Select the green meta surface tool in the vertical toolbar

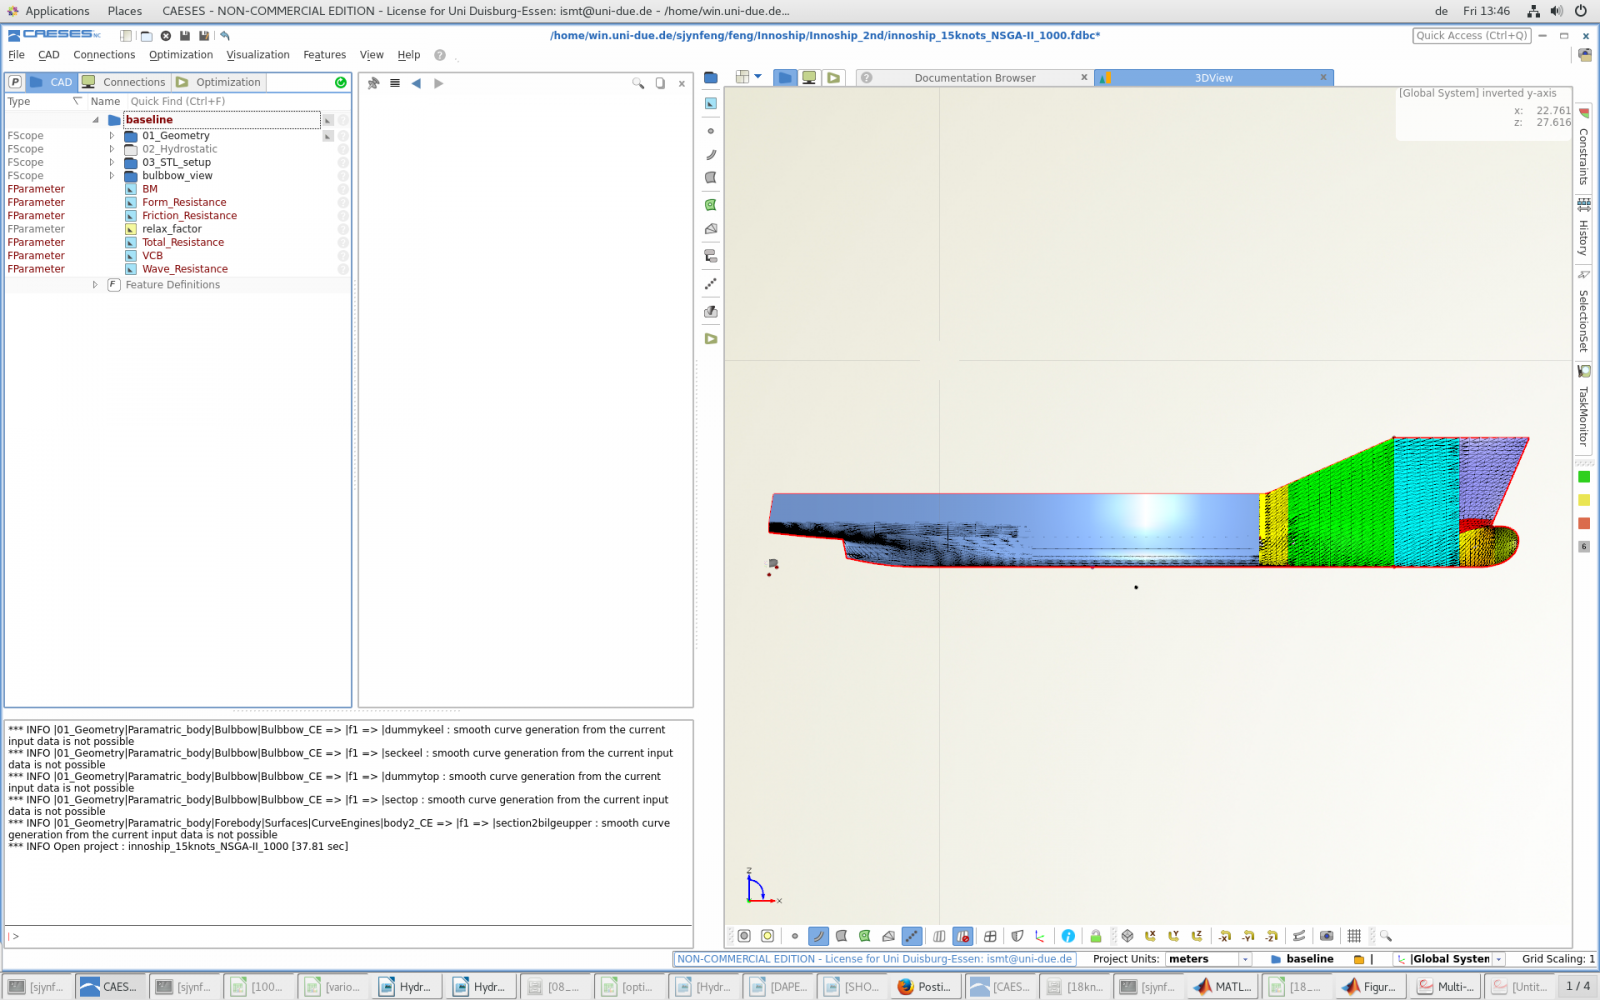[711, 205]
